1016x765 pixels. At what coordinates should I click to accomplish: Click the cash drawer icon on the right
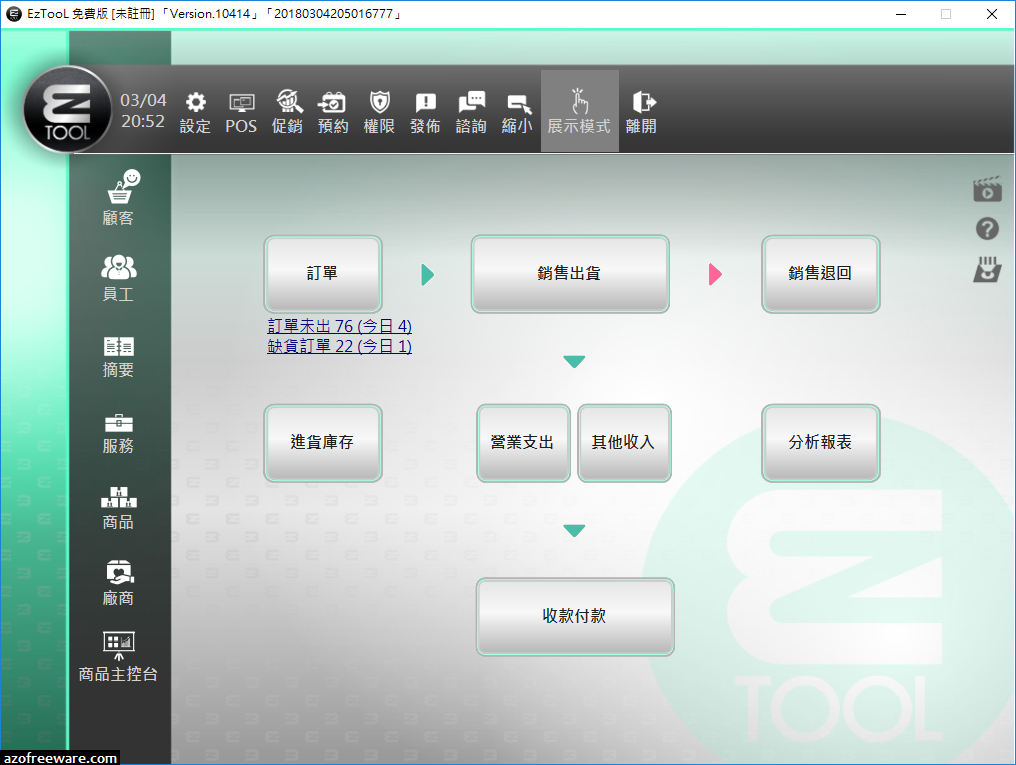click(x=987, y=270)
